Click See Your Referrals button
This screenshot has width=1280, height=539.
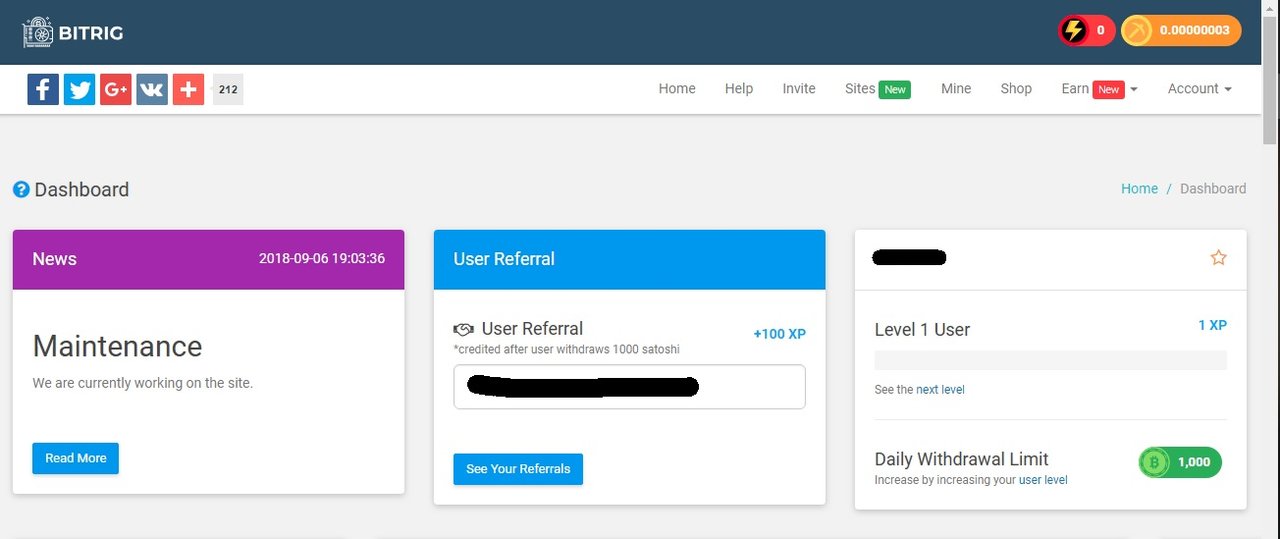[518, 469]
